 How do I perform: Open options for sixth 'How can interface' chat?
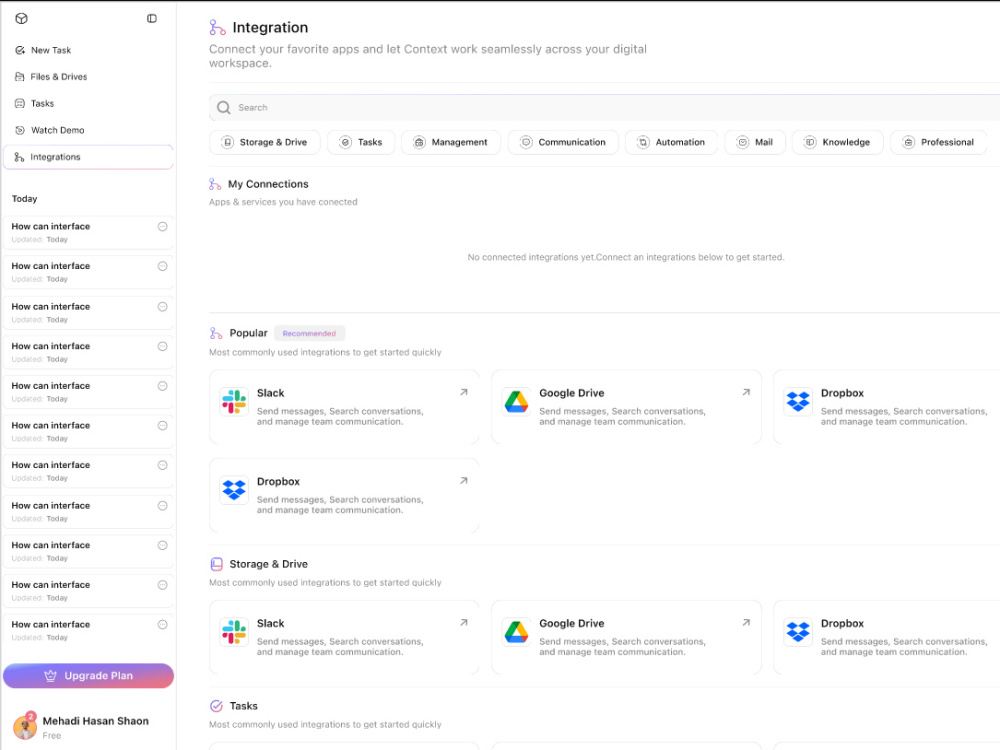163,425
